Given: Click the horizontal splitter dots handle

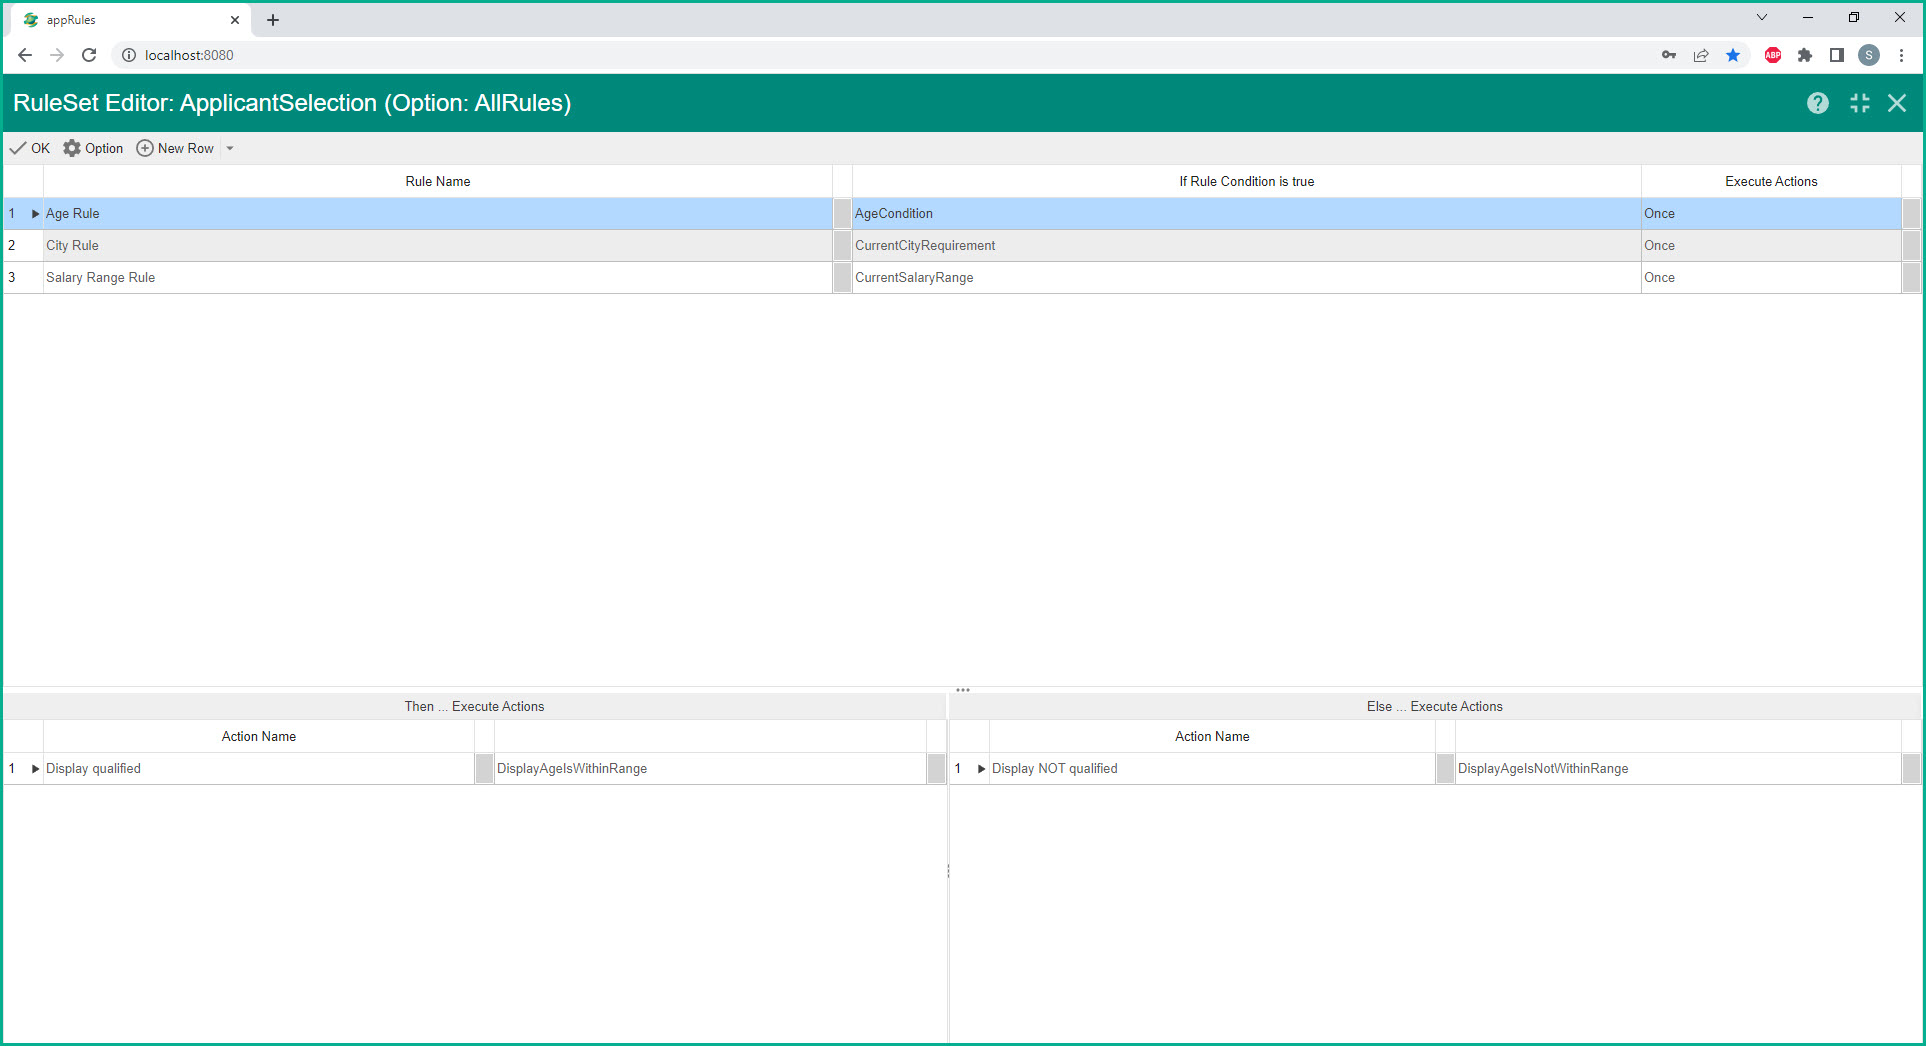Looking at the screenshot, I should (963, 690).
